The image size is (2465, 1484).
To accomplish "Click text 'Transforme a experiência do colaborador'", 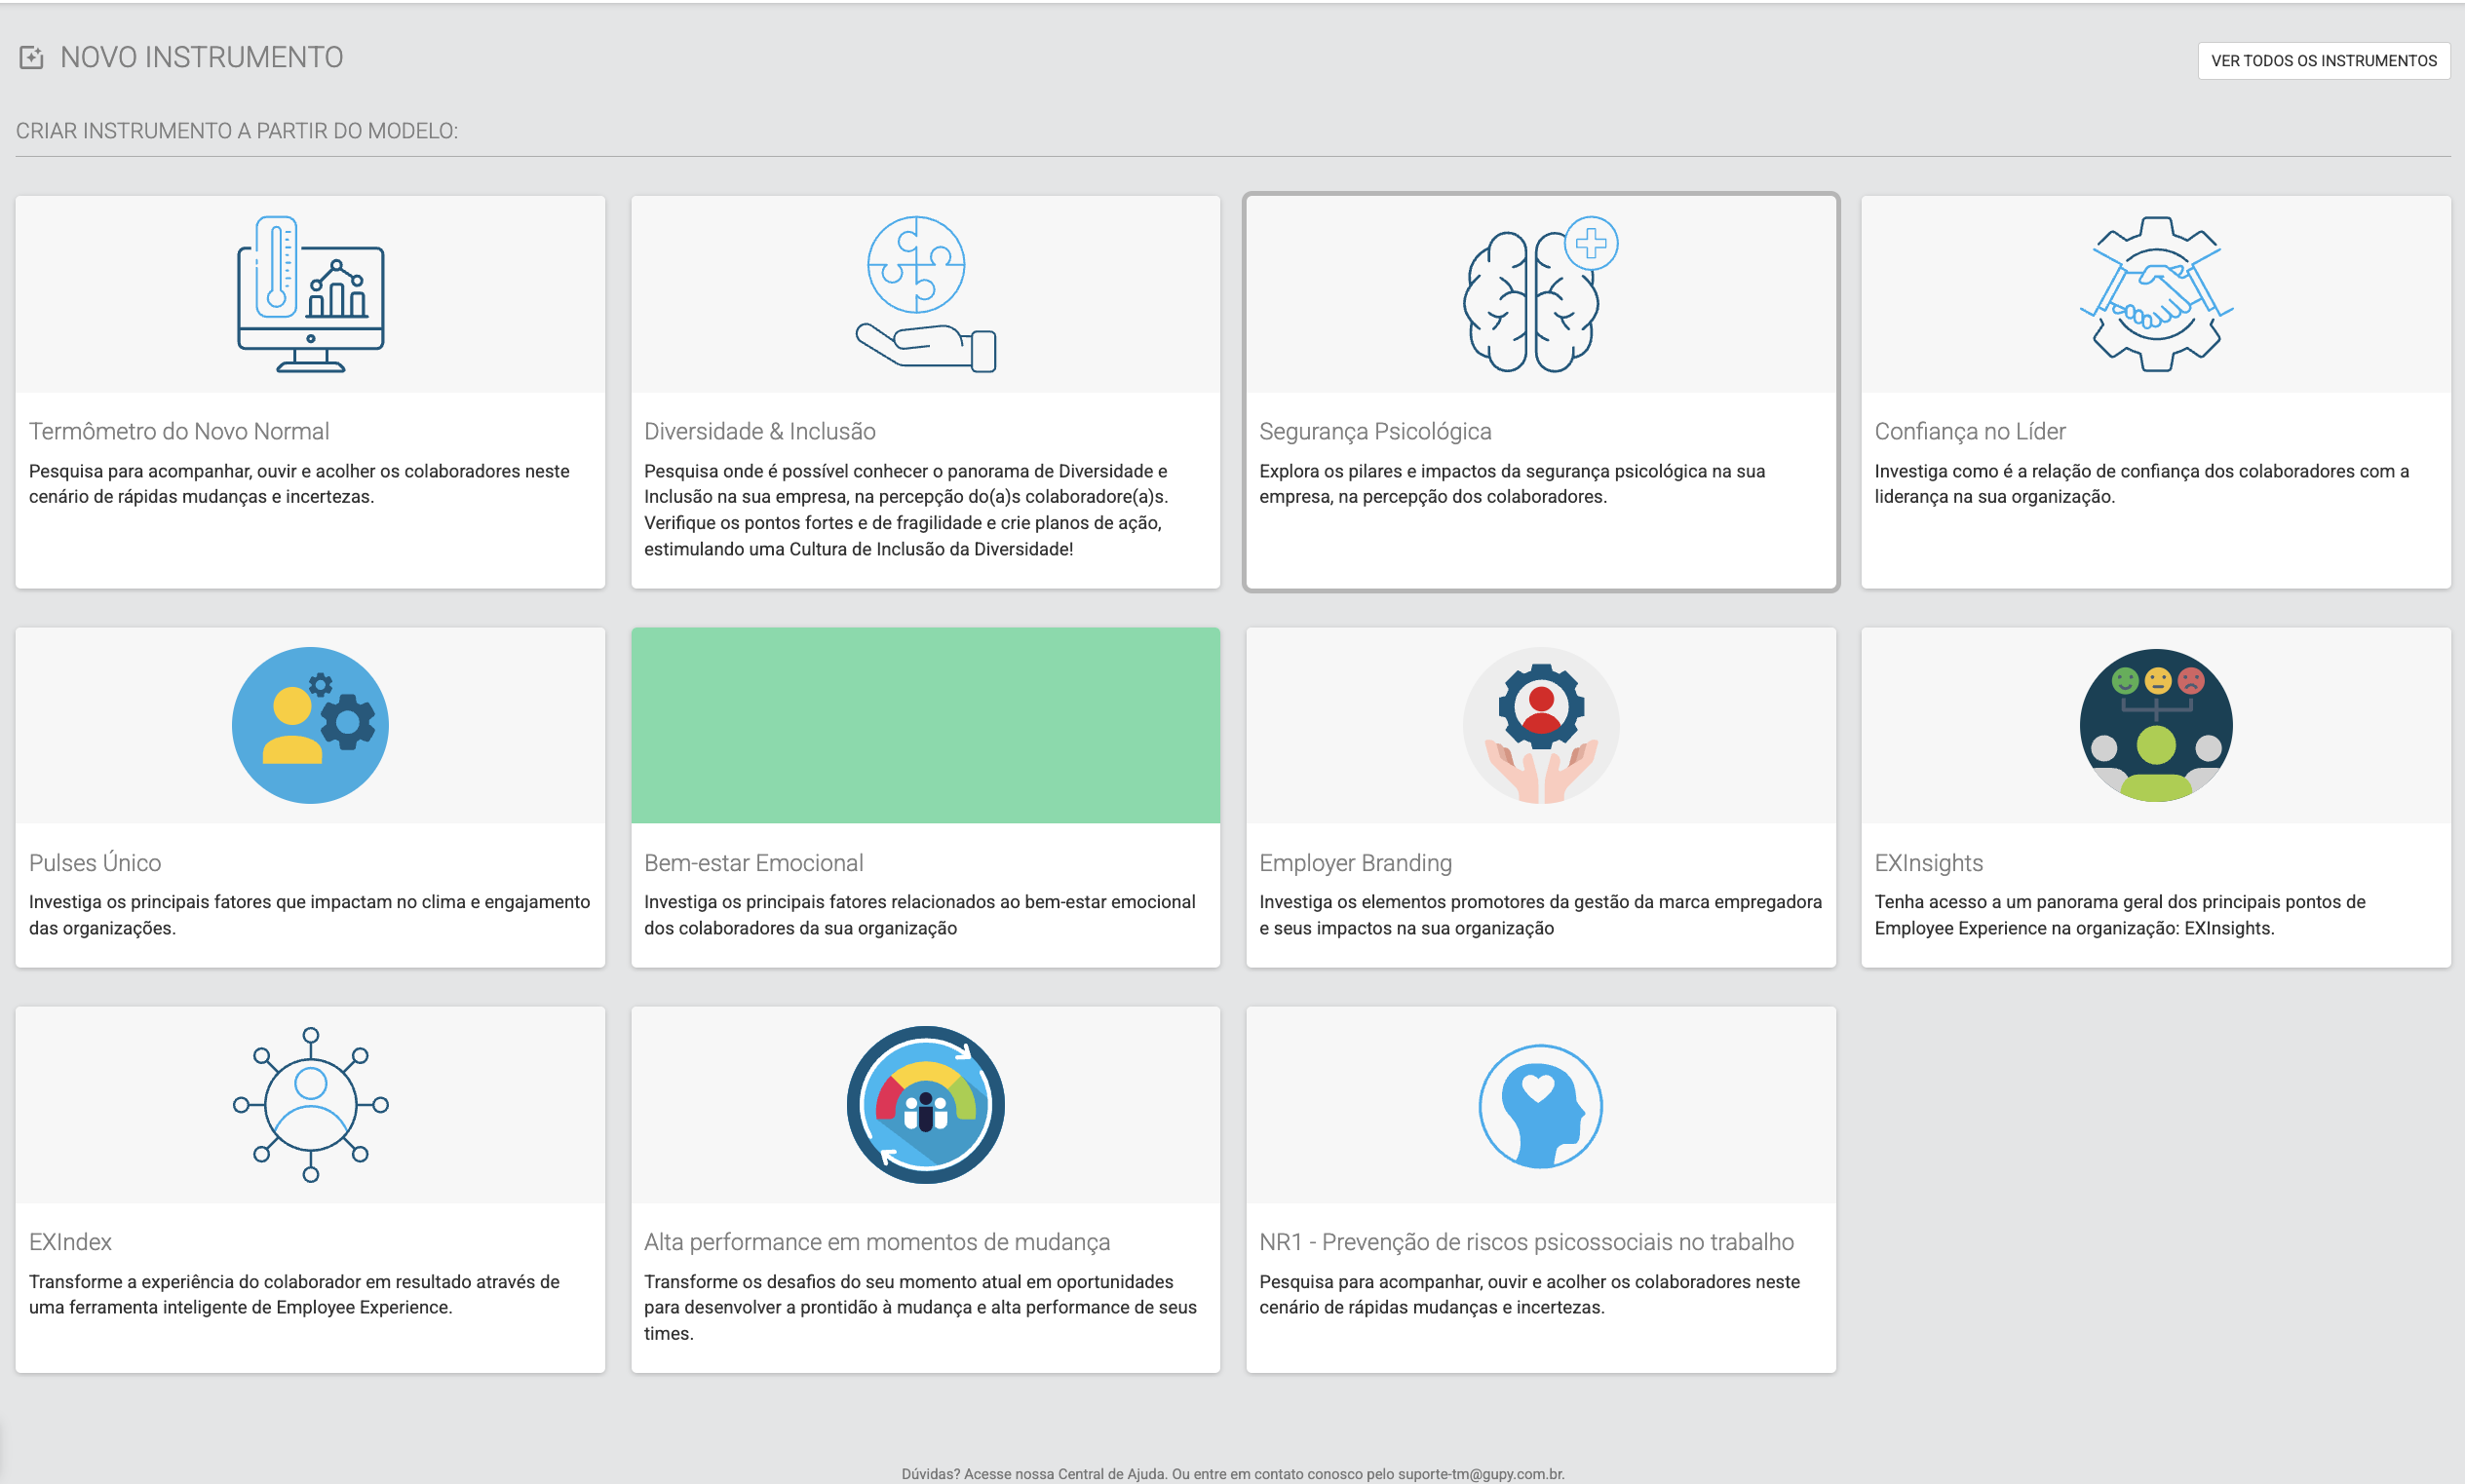I will click(x=294, y=1294).
